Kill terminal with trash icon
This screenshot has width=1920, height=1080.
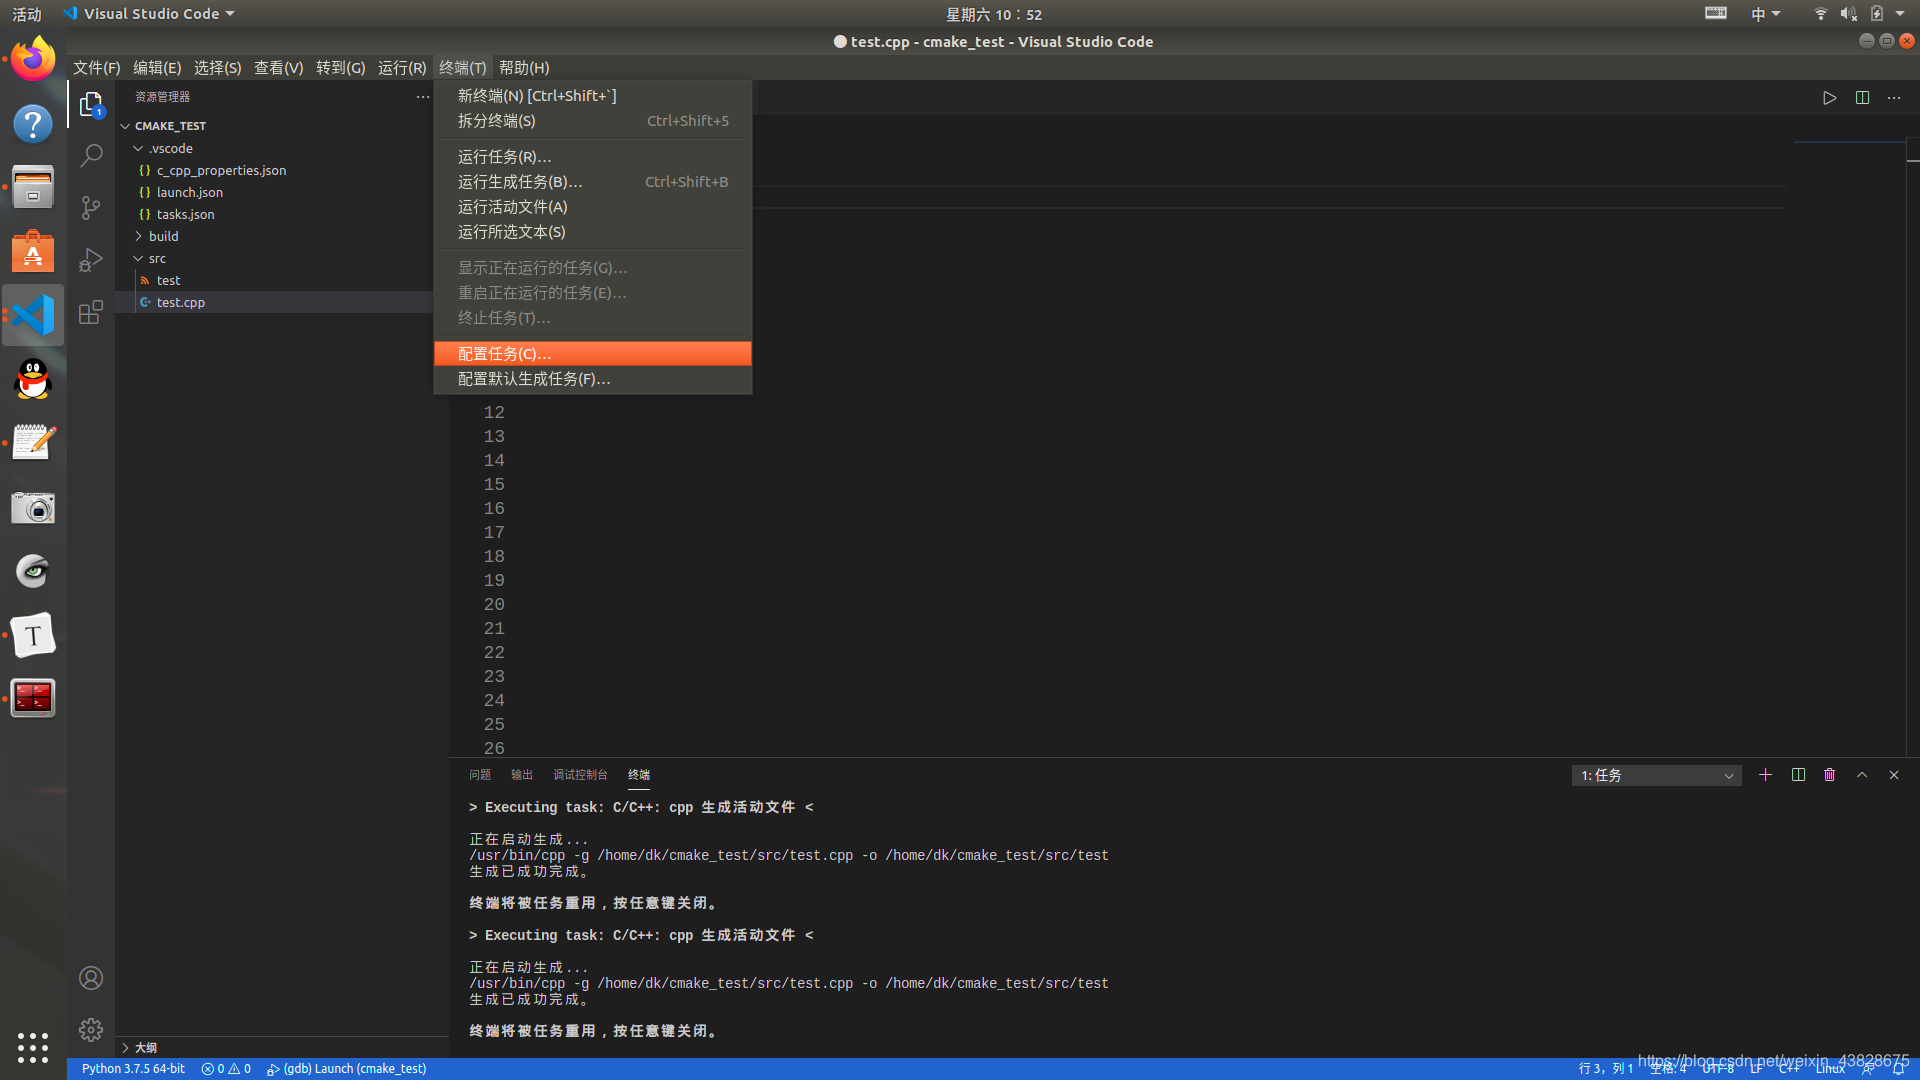1829,775
